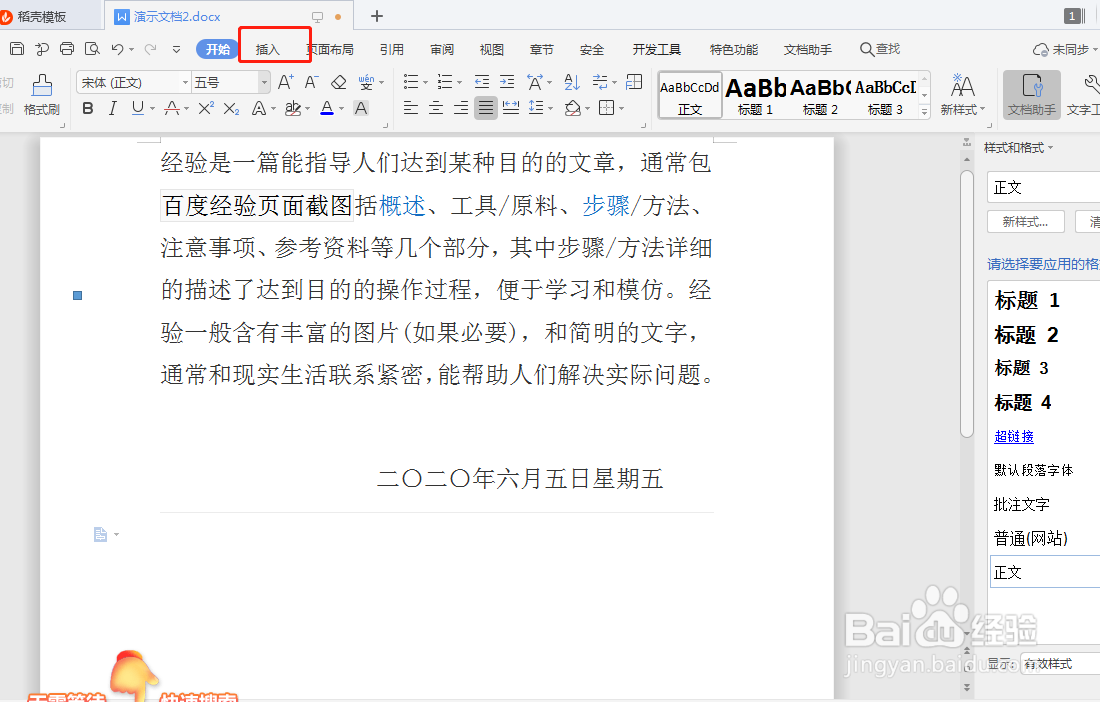This screenshot has height=702, width=1100.
Task: Toggle bold formatting
Action: 88,108
